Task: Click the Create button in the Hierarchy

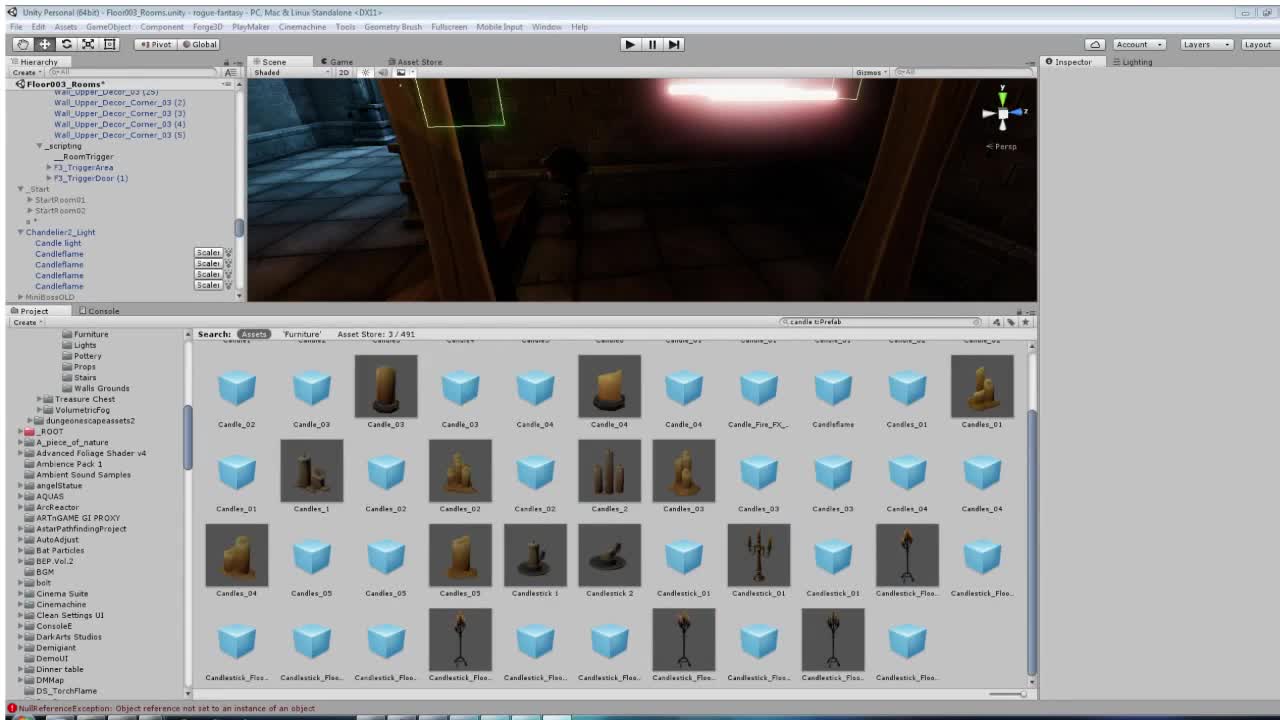Action: 23,71
